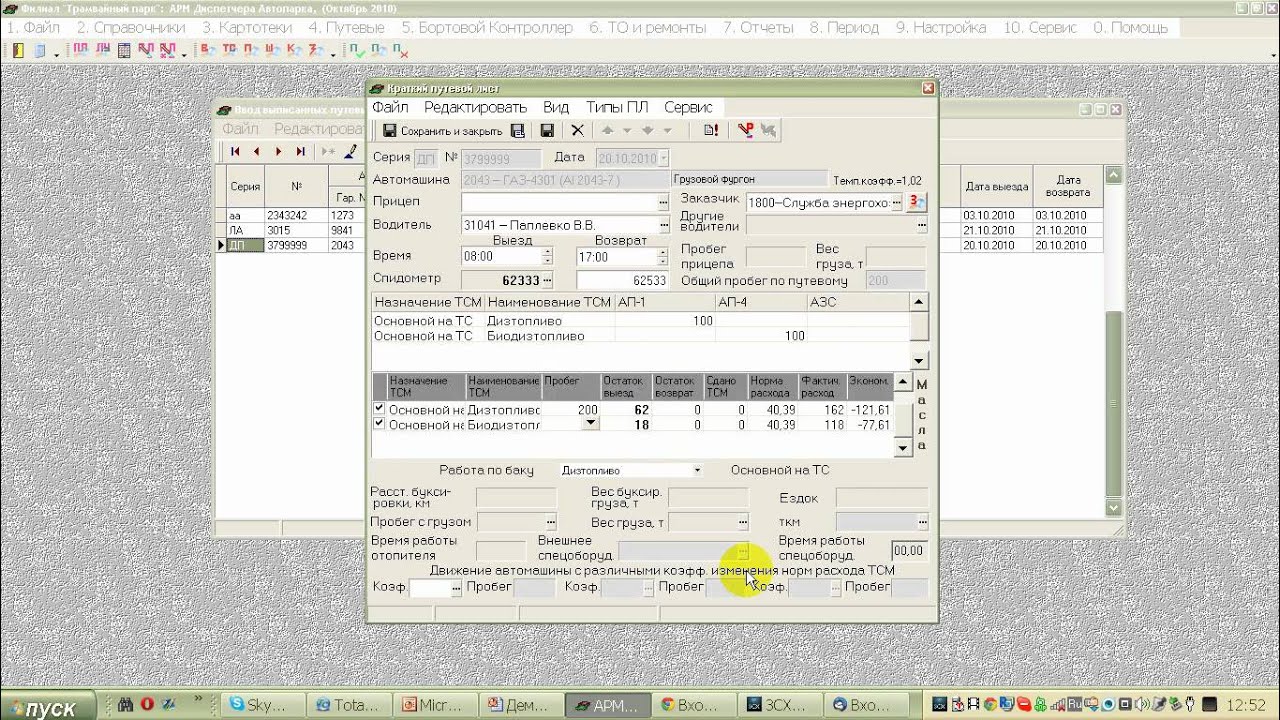Open '2. Справочники' main menu
1280x720 pixels.
coord(131,28)
